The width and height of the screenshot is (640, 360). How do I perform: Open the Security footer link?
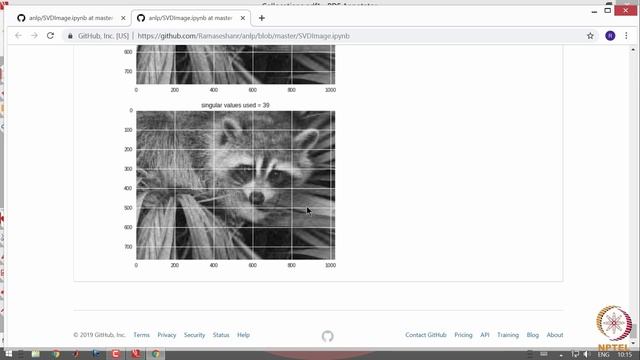pyautogui.click(x=194, y=335)
